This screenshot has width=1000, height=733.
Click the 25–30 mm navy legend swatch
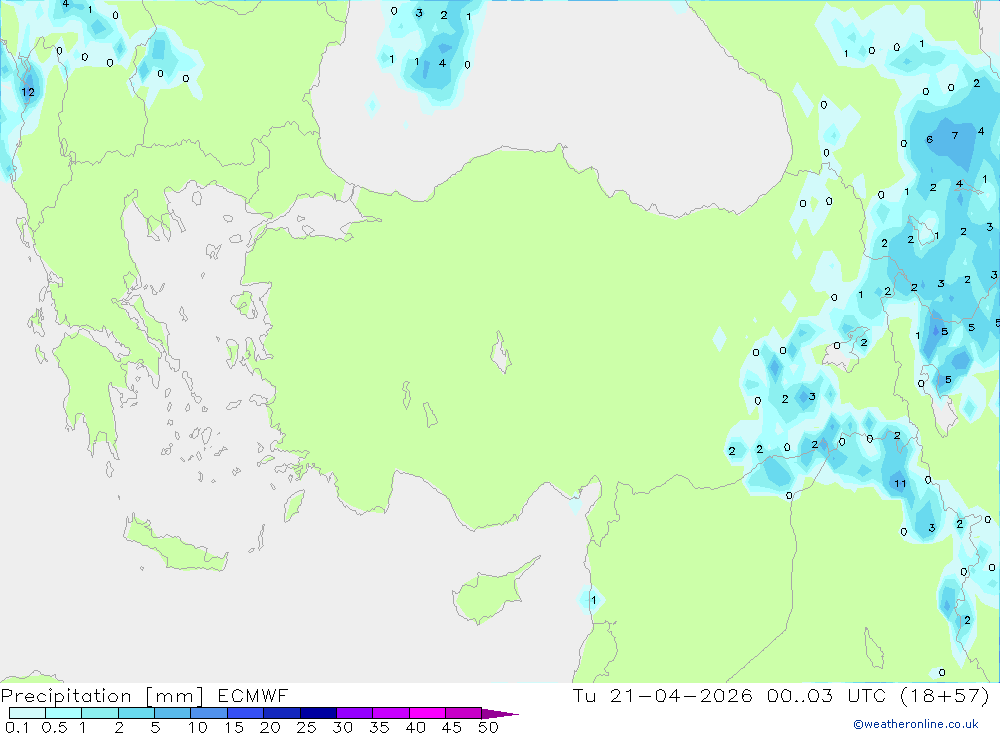click(318, 713)
